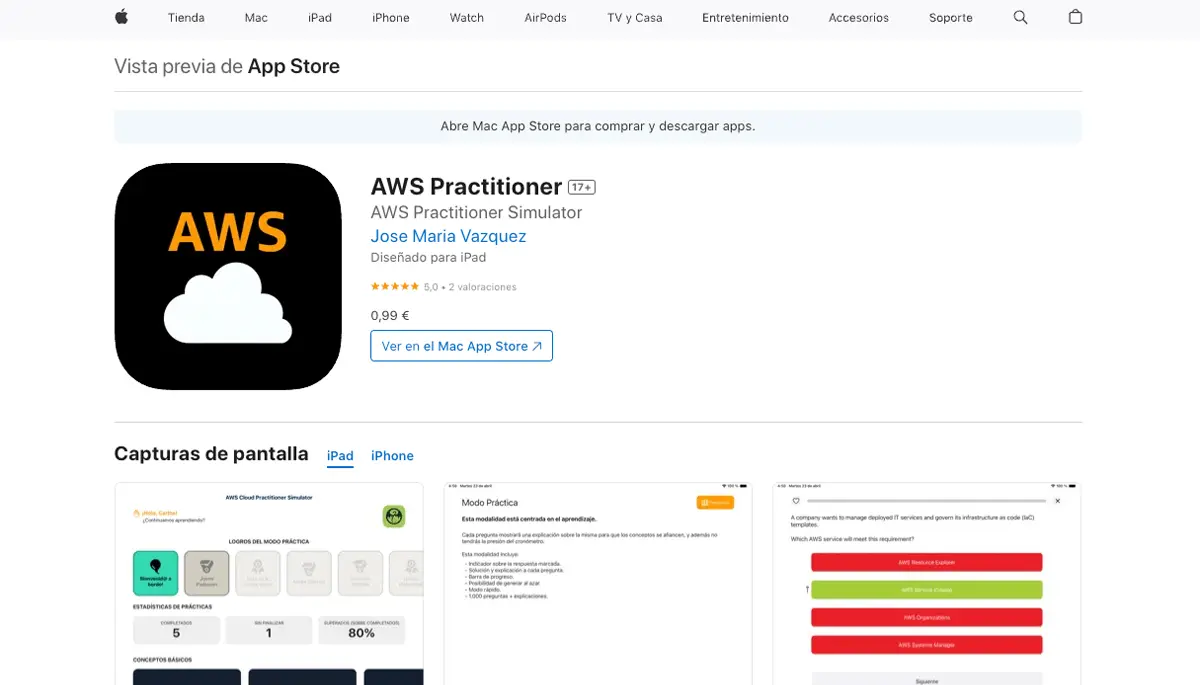Open the Mac menu item
The height and width of the screenshot is (685, 1200).
tap(256, 18)
